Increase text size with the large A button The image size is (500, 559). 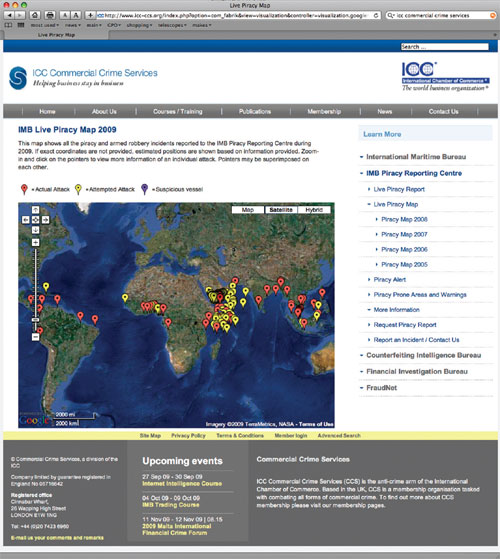pyautogui.click(x=76, y=15)
